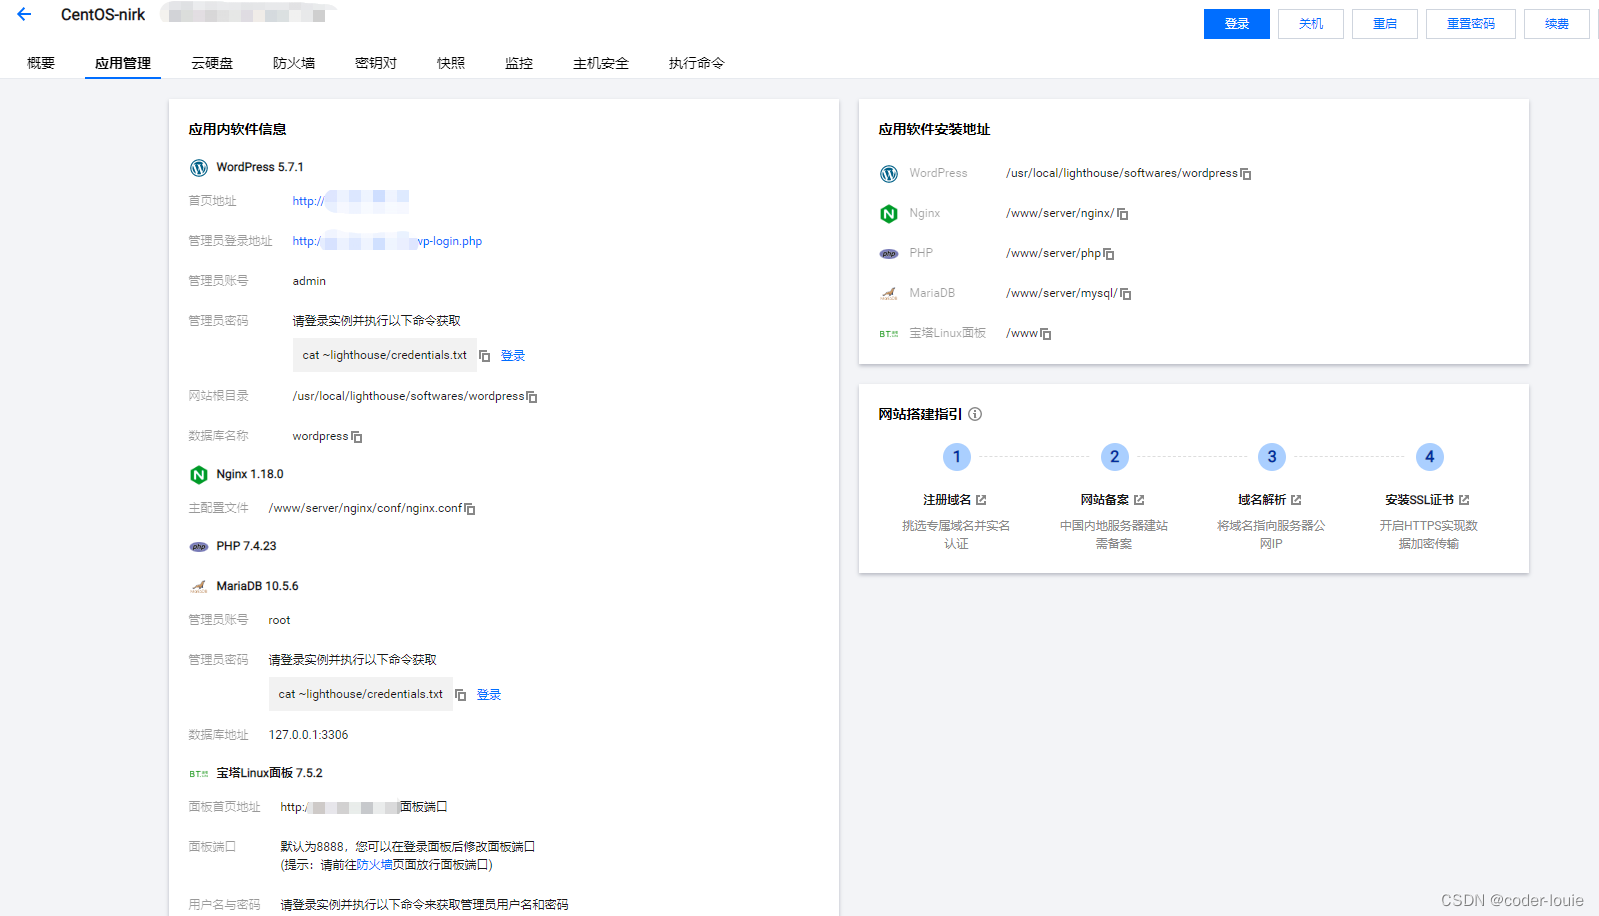Click step 2 circle in site guide

pos(1115,457)
